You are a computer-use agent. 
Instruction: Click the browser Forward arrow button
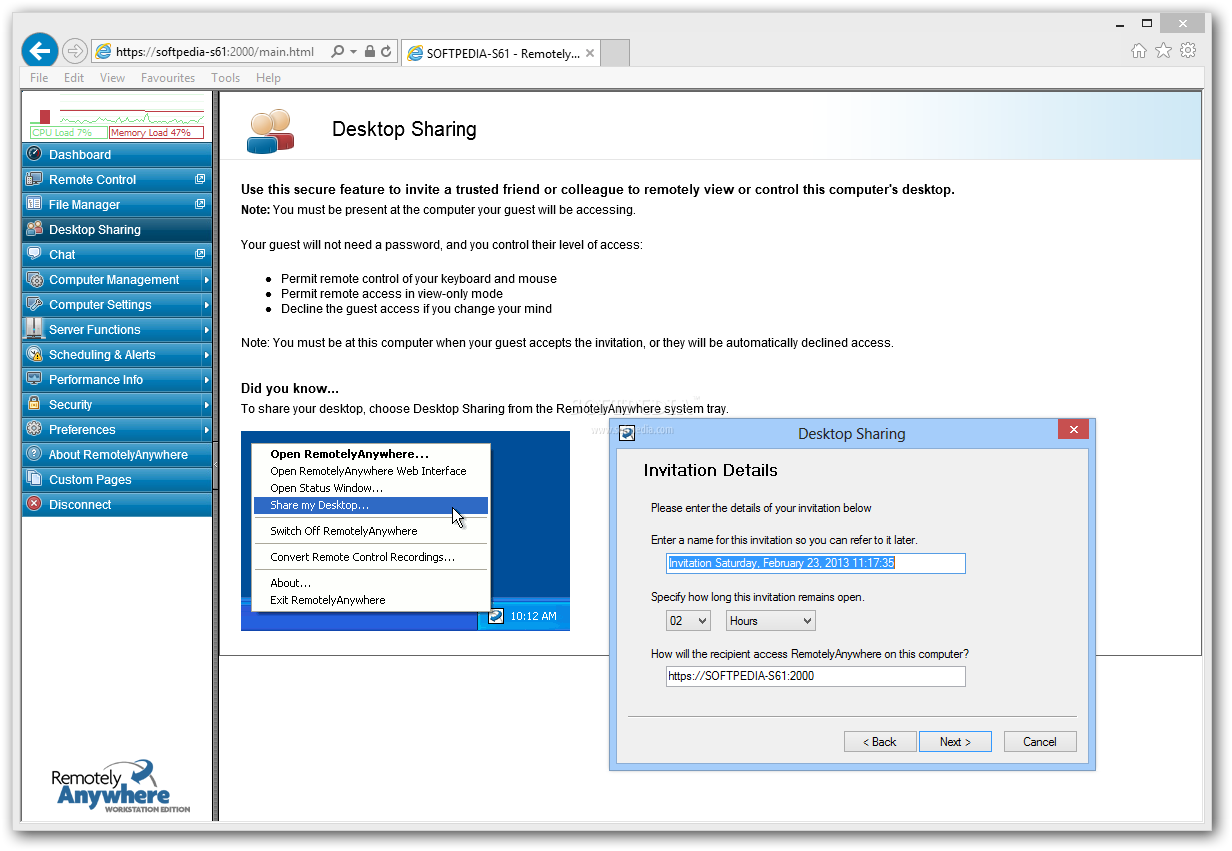[75, 51]
